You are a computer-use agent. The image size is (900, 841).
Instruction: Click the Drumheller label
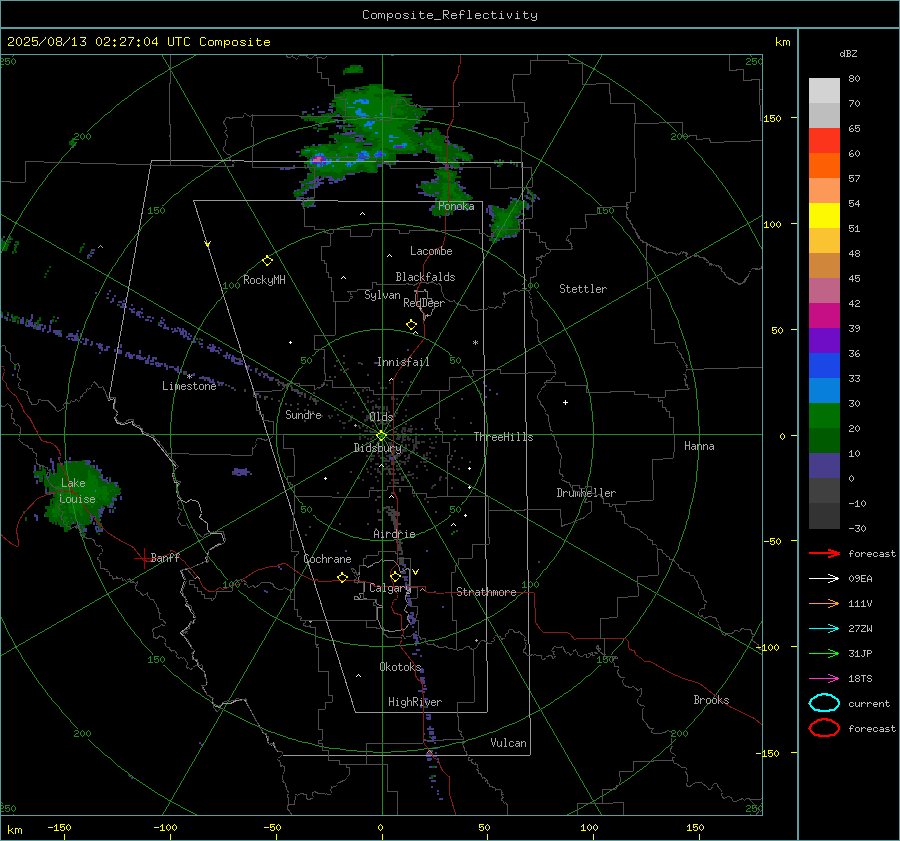point(586,493)
